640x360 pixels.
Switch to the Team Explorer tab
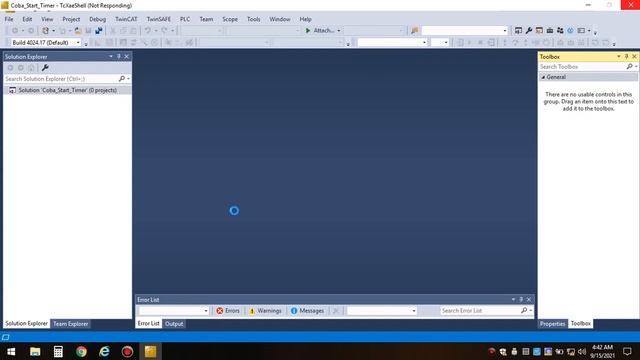coord(71,324)
